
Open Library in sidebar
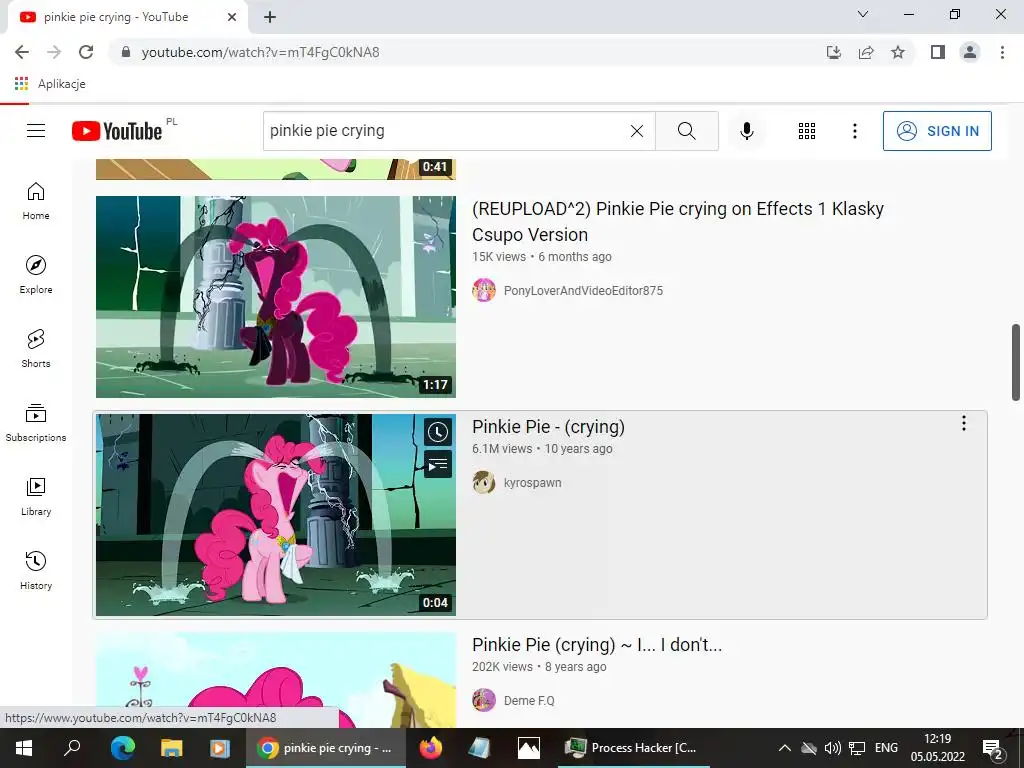(x=36, y=497)
